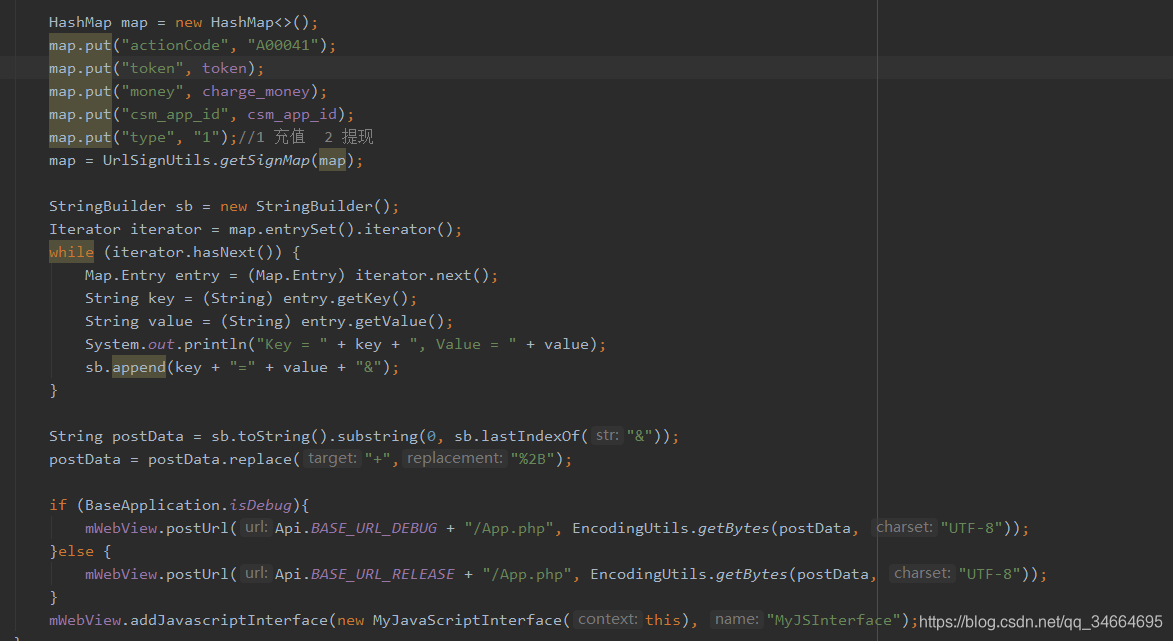The height and width of the screenshot is (641, 1173).
Task: Click the charge_money variable
Action: pyautogui.click(x=256, y=91)
